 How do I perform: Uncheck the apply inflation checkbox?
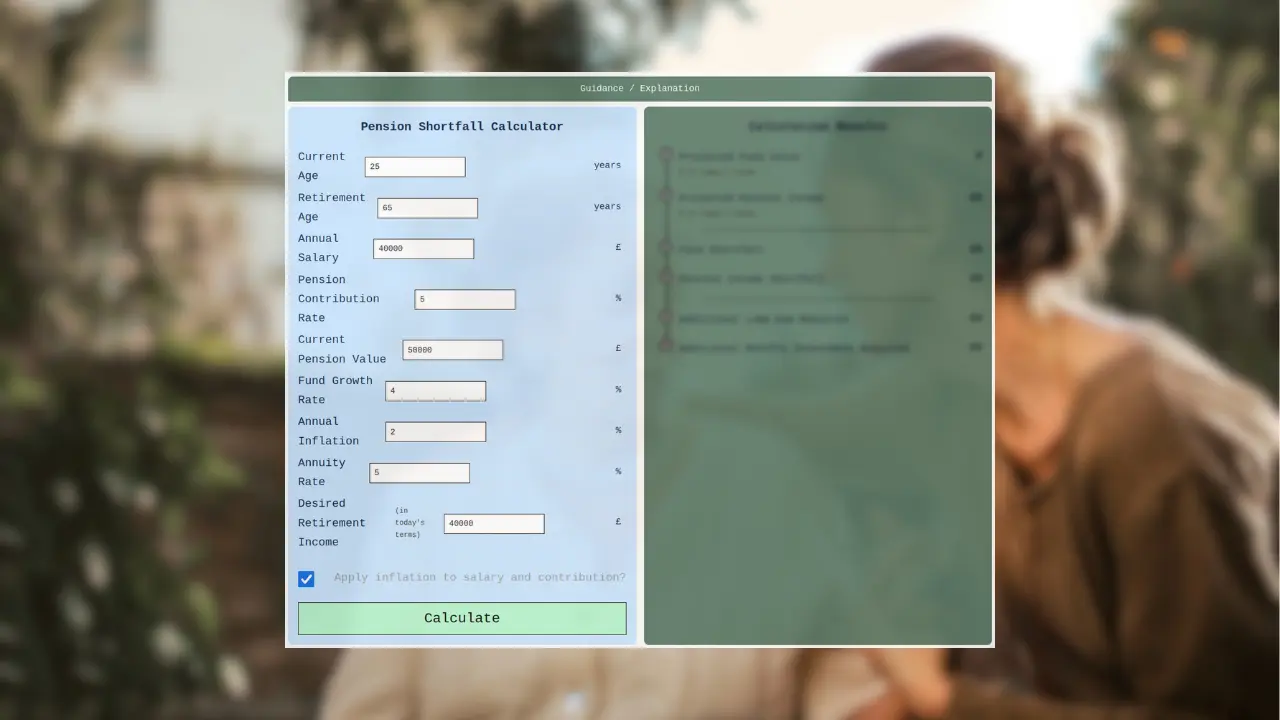point(306,579)
